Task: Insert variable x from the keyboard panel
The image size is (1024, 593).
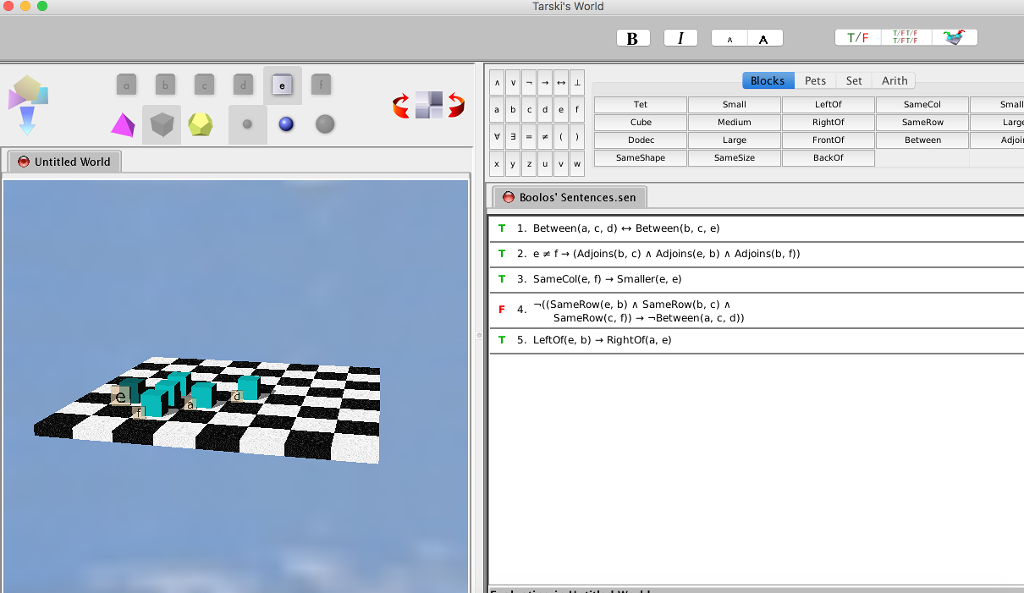Action: pos(497,164)
